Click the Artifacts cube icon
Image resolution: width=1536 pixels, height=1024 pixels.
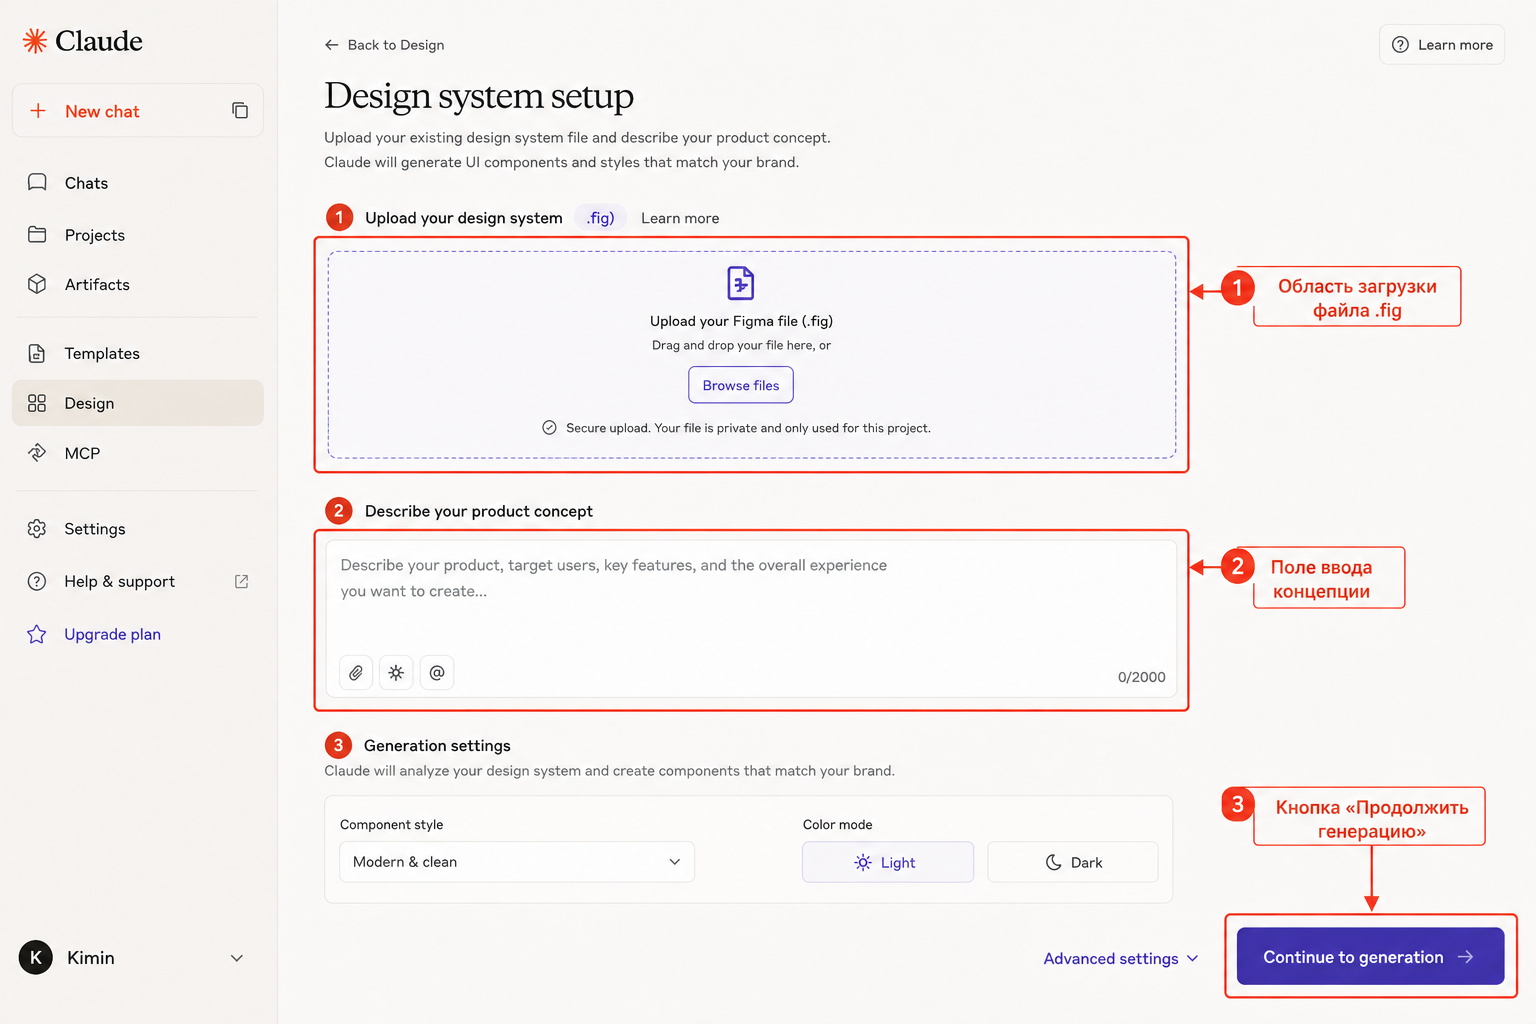37,284
